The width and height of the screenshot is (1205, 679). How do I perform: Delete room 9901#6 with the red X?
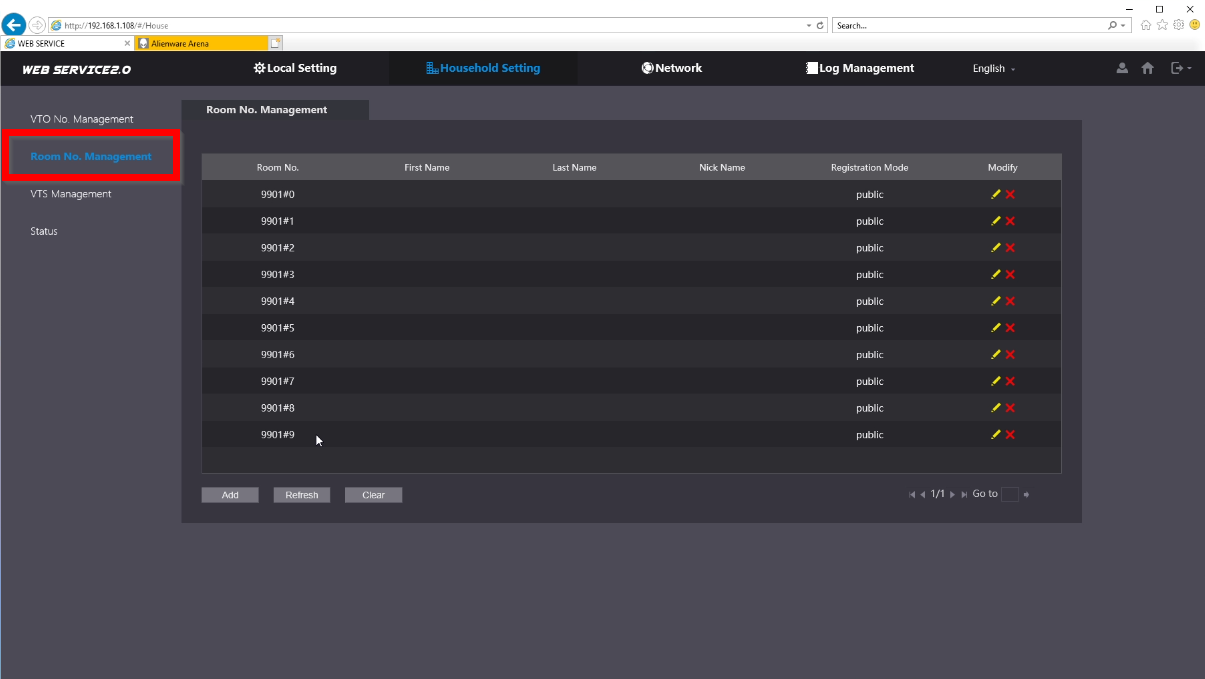click(x=1010, y=354)
